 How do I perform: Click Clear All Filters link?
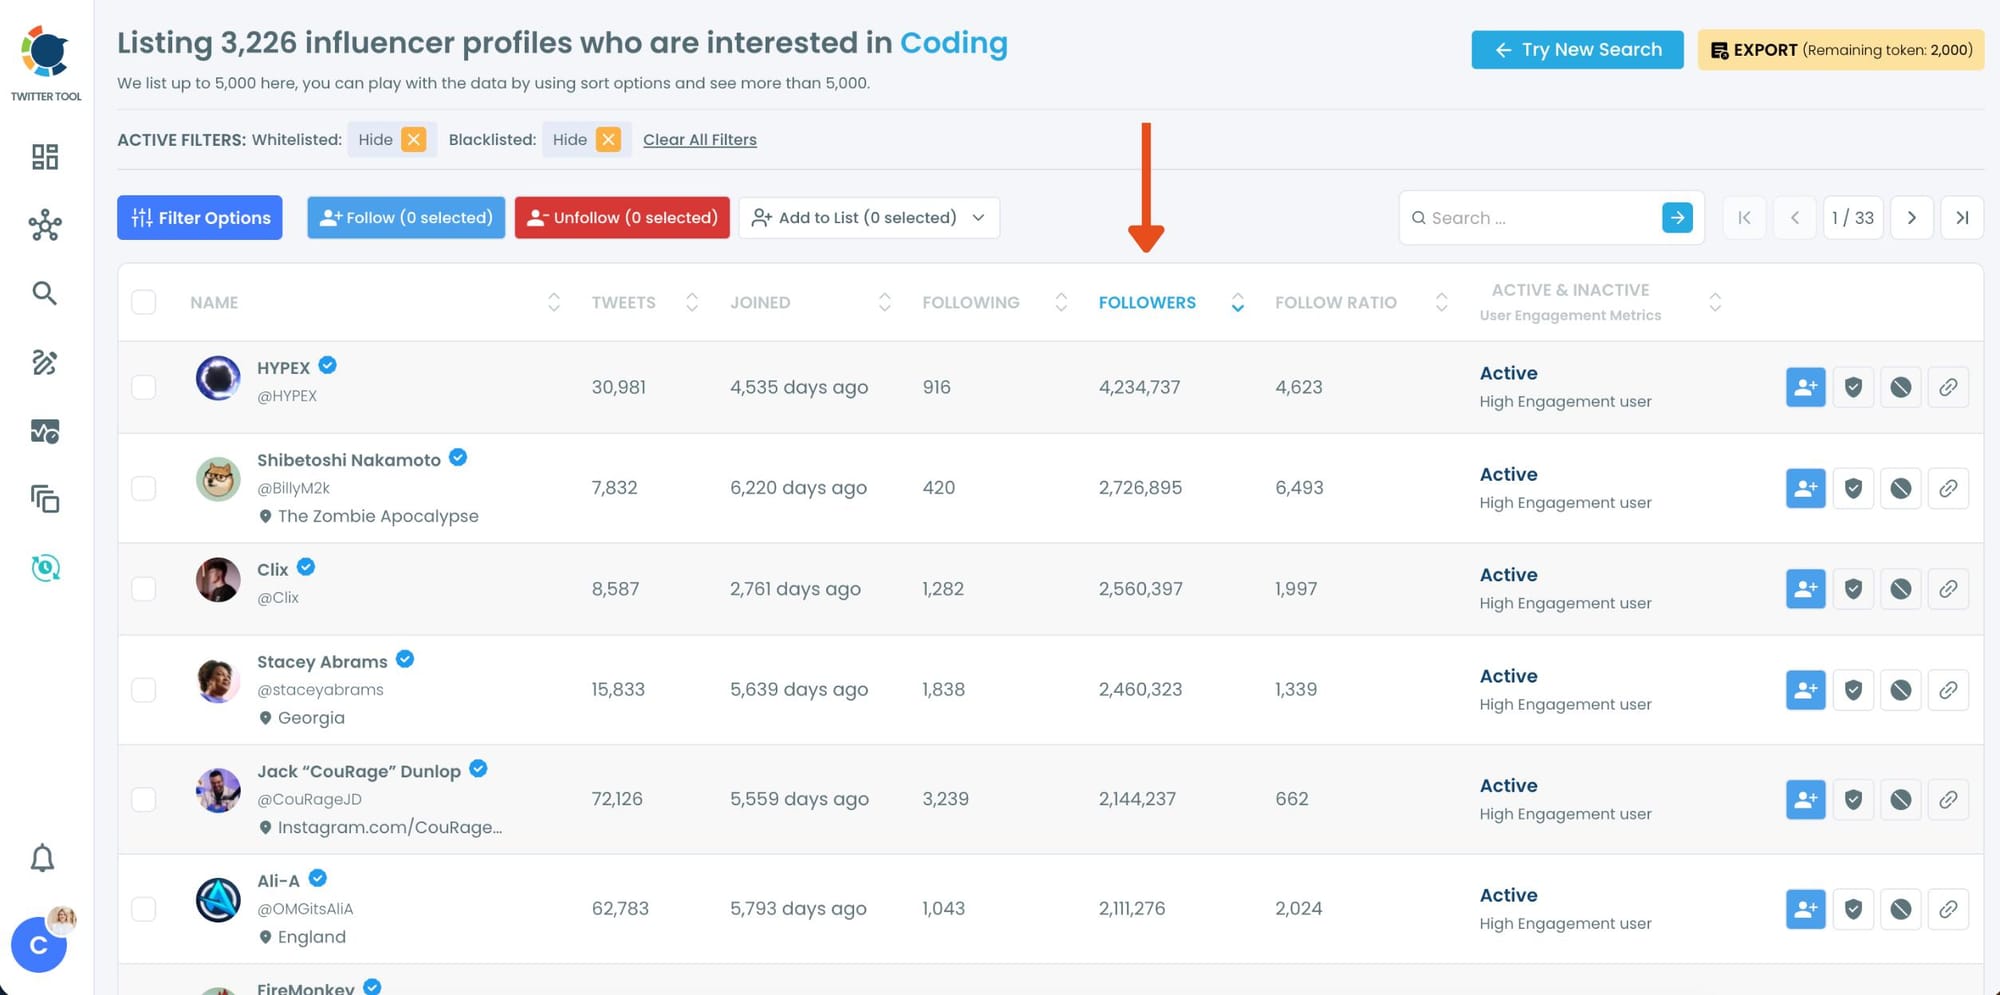pos(700,139)
